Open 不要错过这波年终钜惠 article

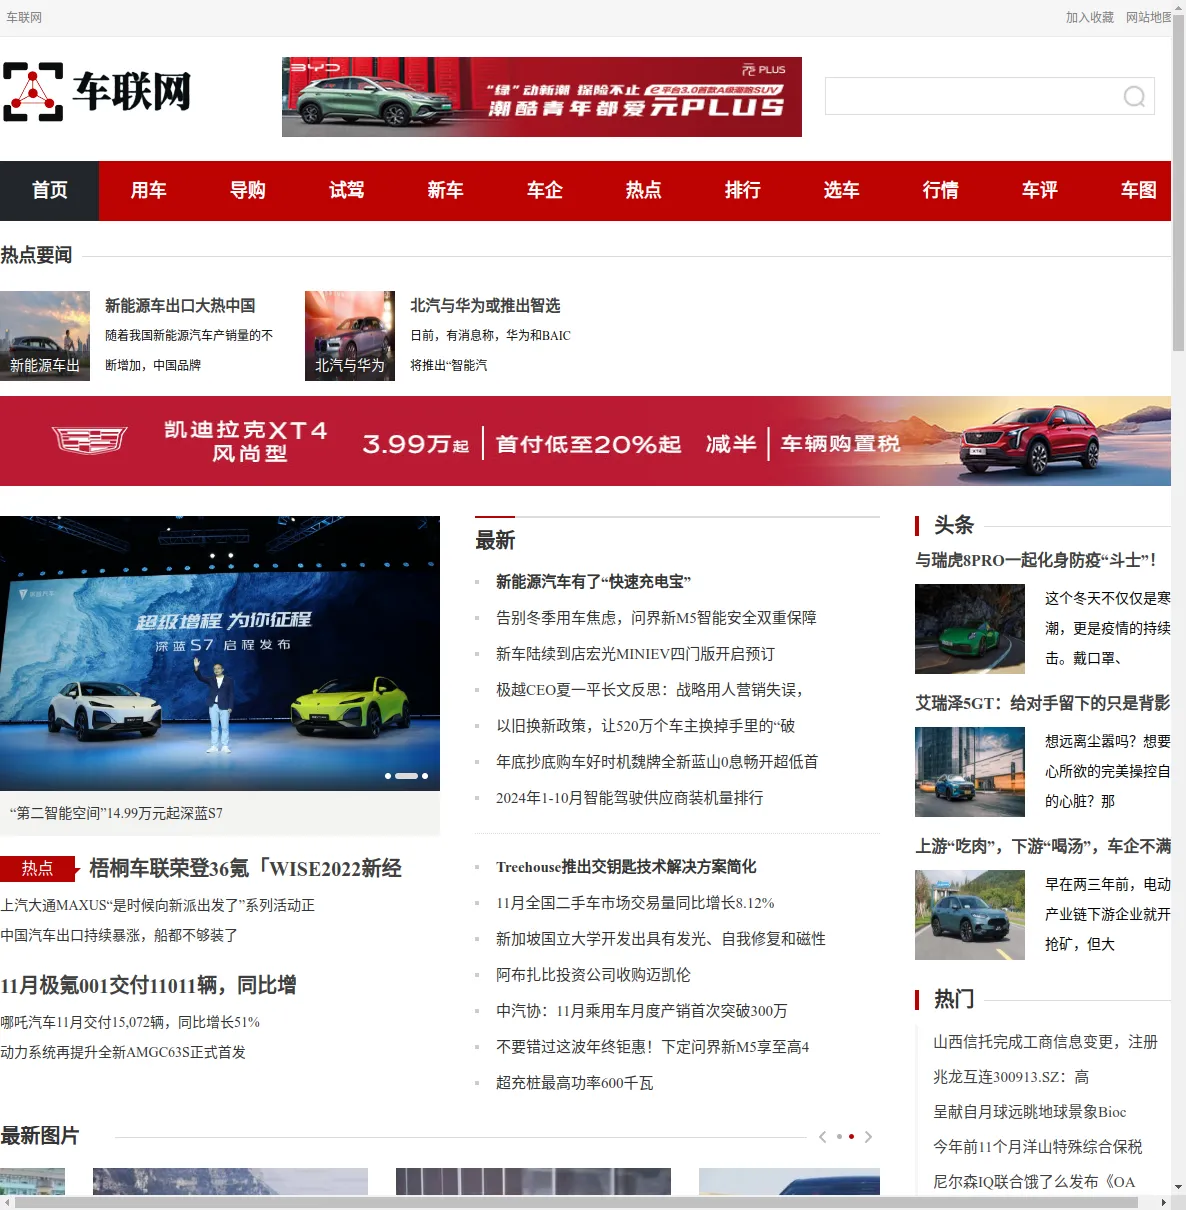(x=652, y=1047)
